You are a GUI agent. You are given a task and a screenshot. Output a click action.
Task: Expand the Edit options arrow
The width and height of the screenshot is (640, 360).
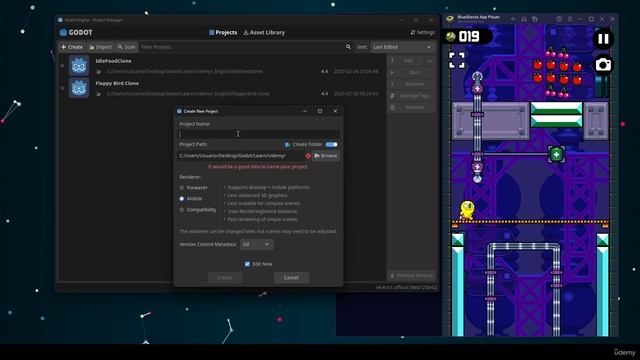pyautogui.click(x=430, y=60)
